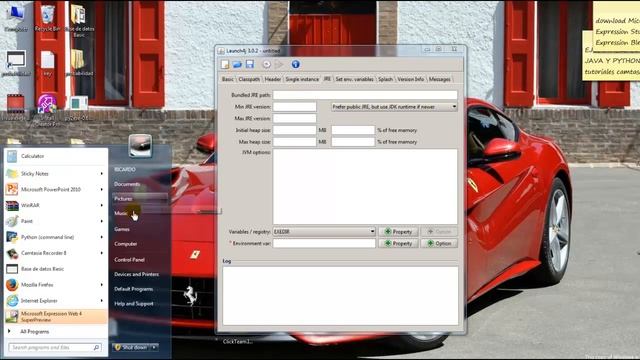Viewport: 640px width, 360px height.
Task: Expand Microsoft PowerPoint 2010 jump list arrow
Action: point(102,189)
